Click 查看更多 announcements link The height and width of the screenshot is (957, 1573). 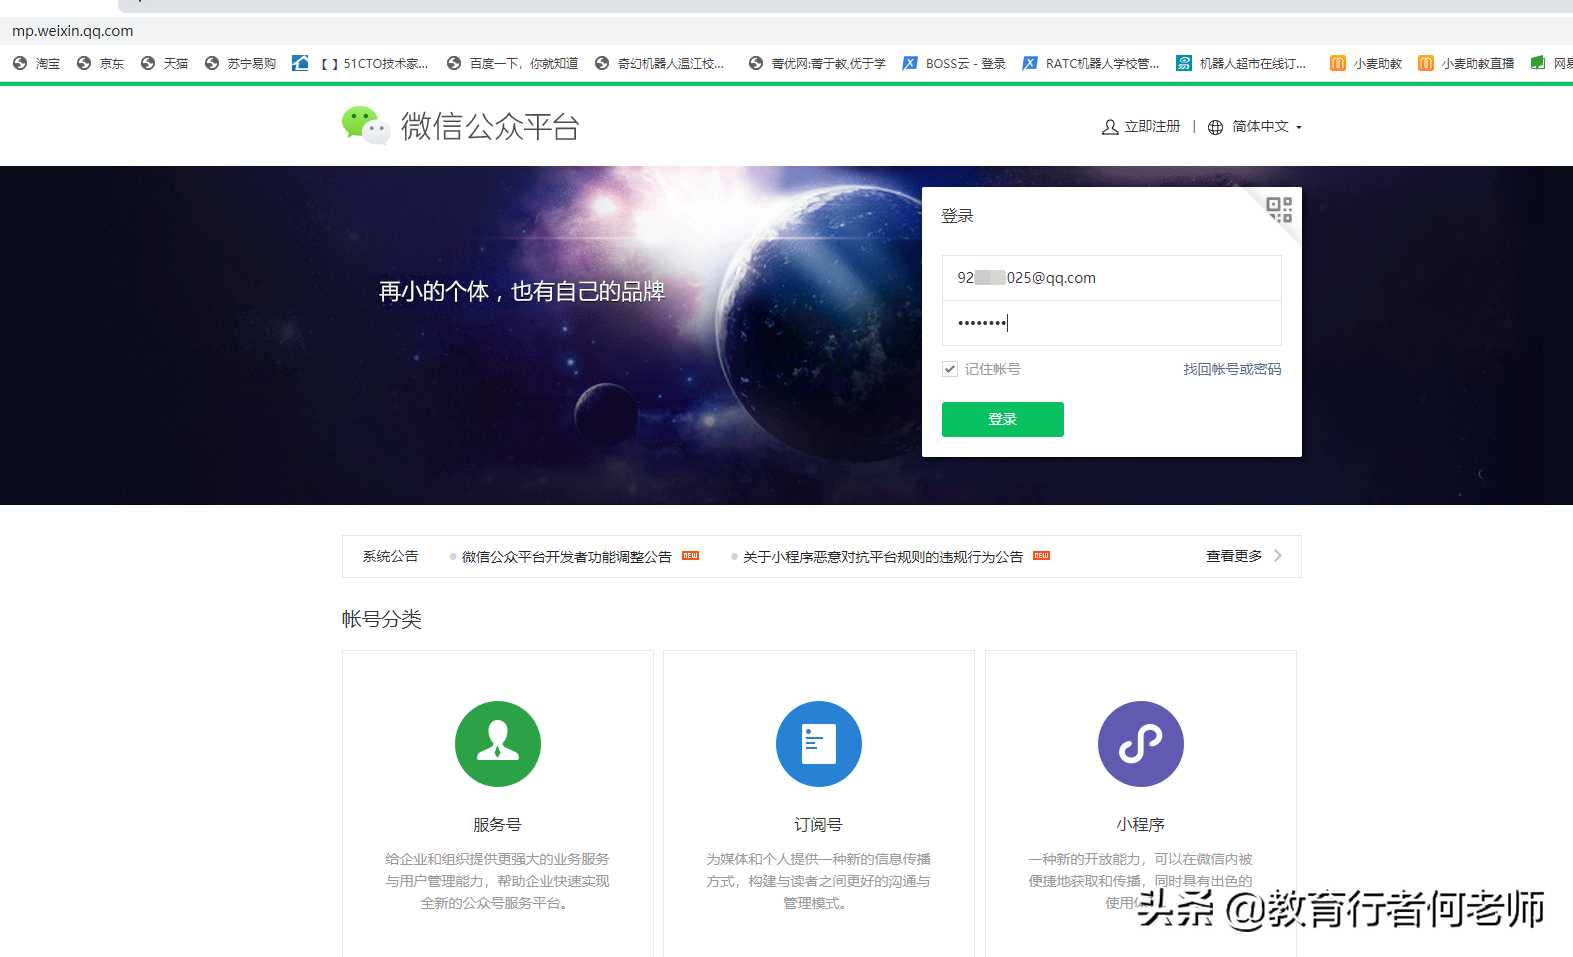(1234, 556)
